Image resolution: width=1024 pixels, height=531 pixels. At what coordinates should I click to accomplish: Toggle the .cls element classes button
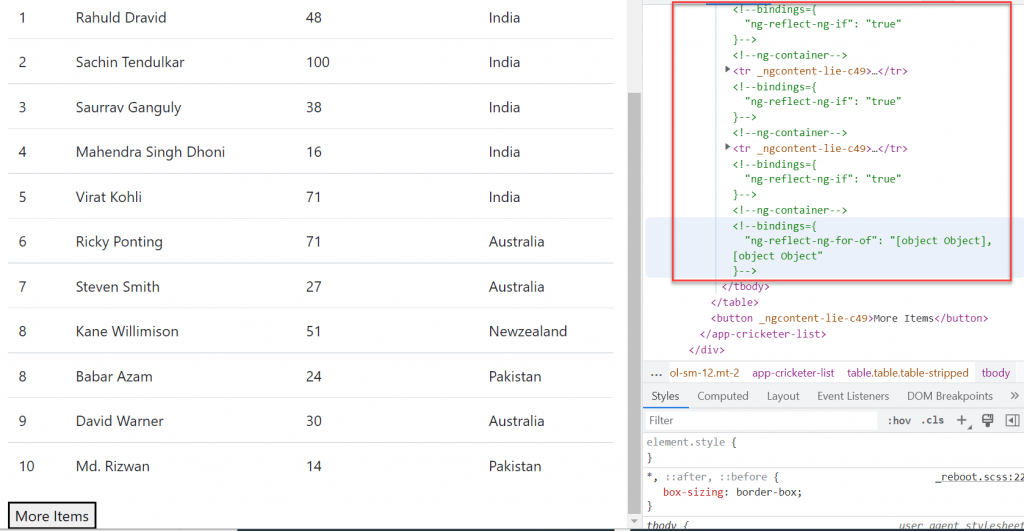pyautogui.click(x=933, y=421)
